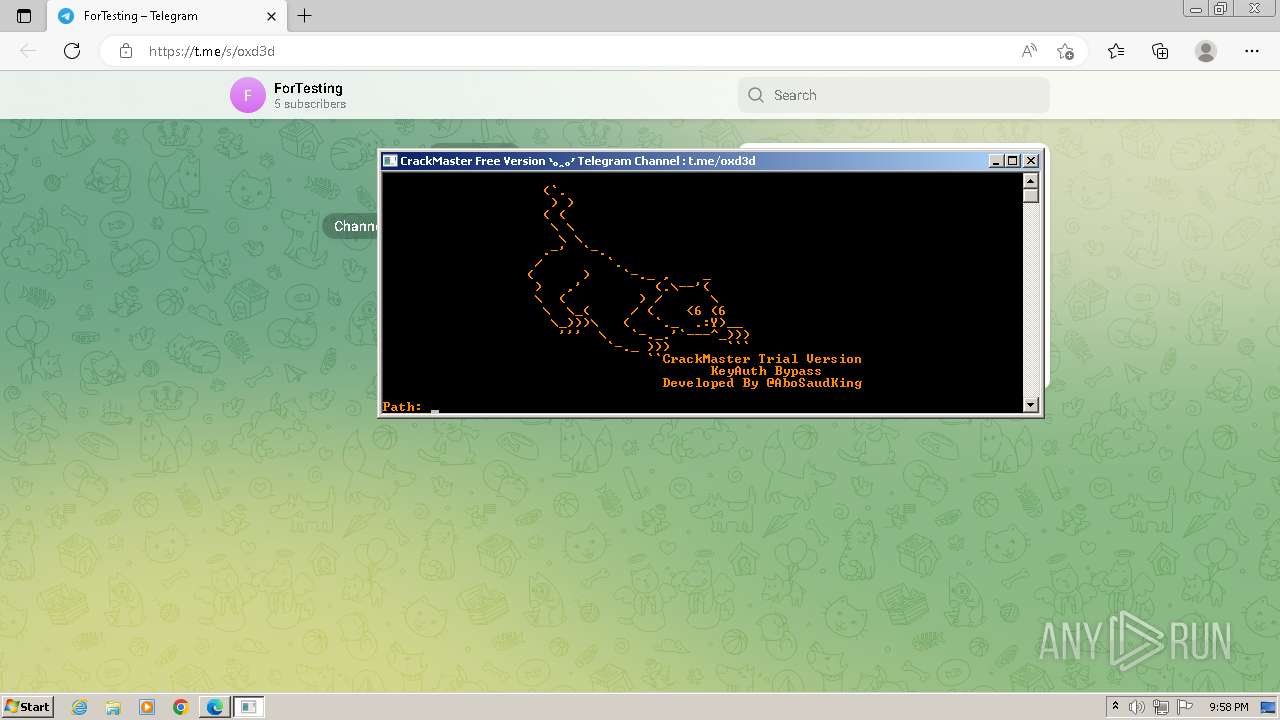Viewport: 1280px width, 720px height.
Task: Open the volume control tray icon
Action: [1137, 707]
